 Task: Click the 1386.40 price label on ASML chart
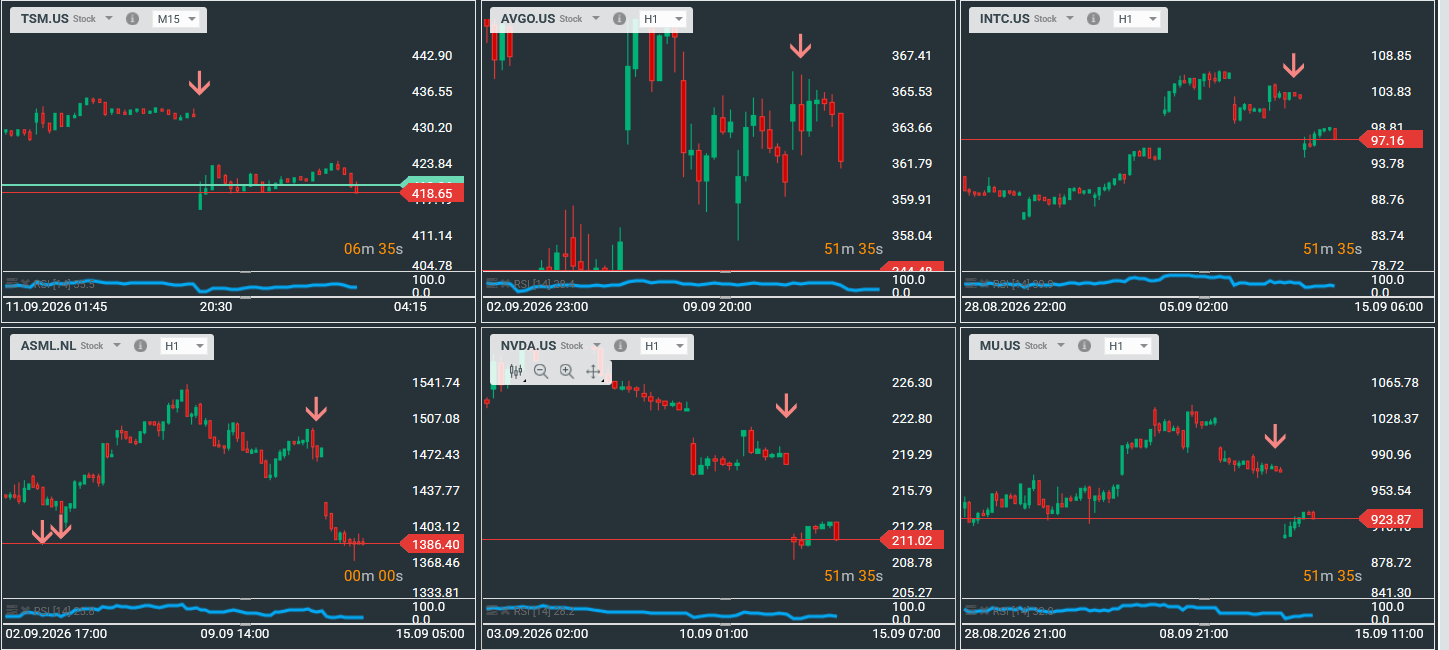coord(431,544)
